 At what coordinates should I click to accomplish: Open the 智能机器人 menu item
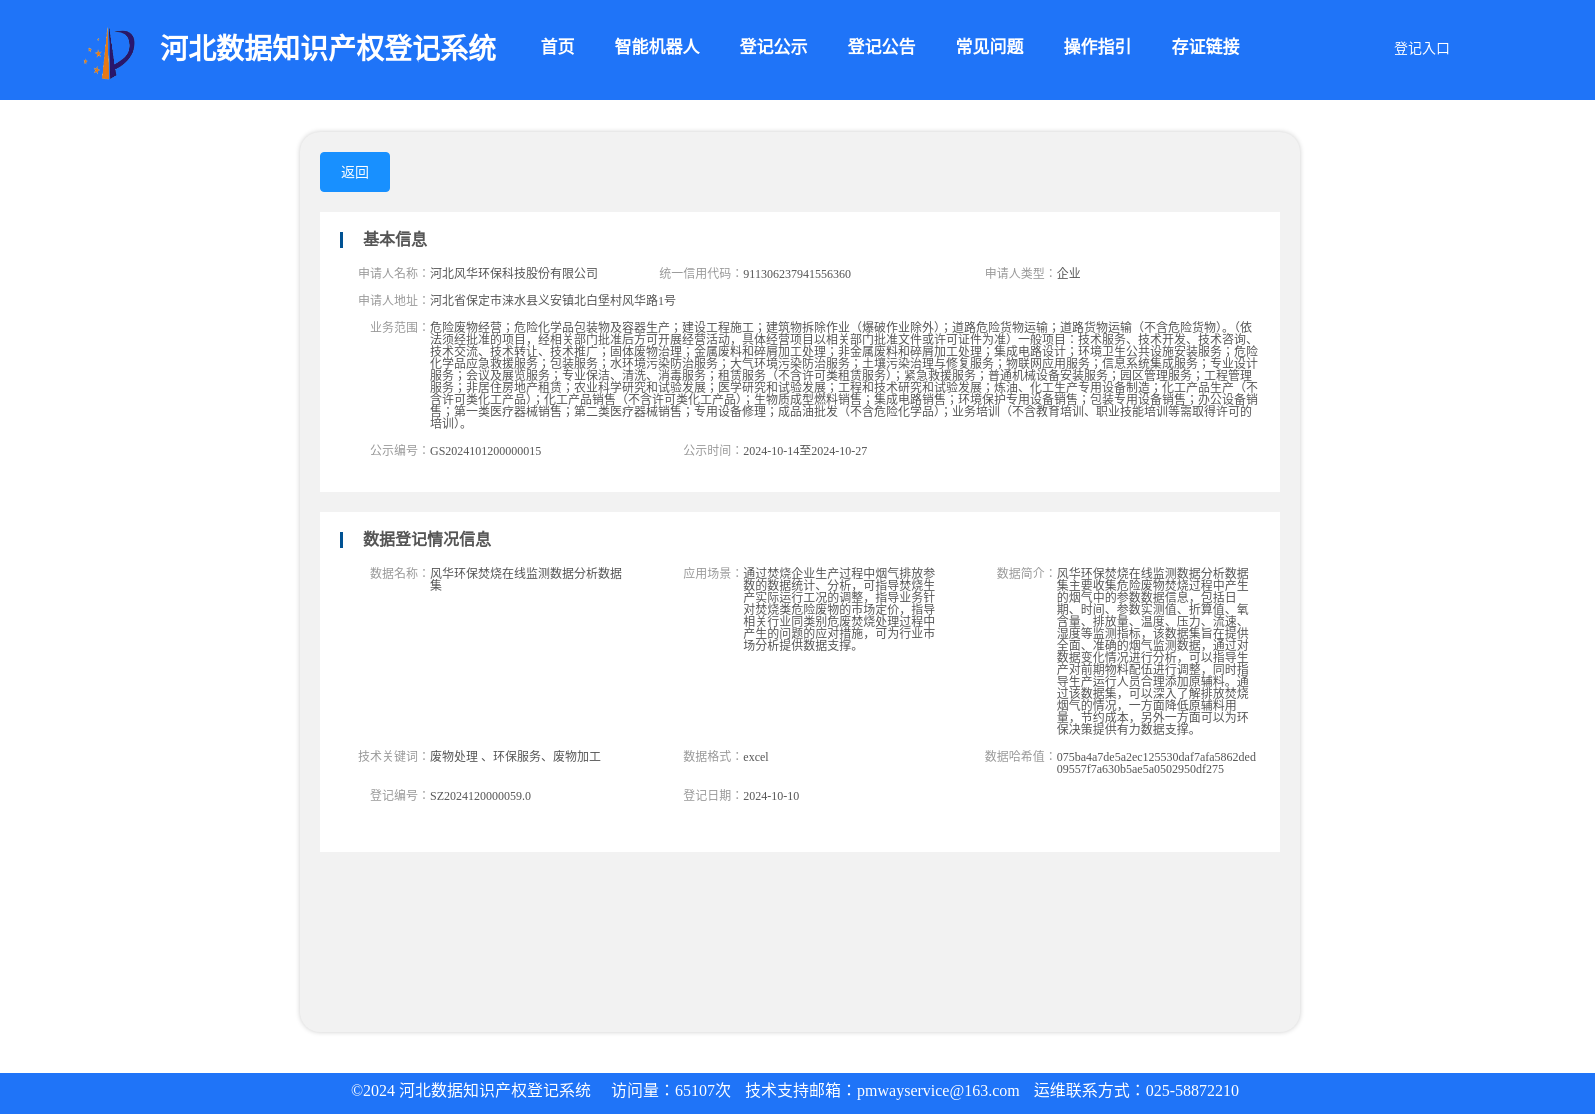[x=656, y=47]
